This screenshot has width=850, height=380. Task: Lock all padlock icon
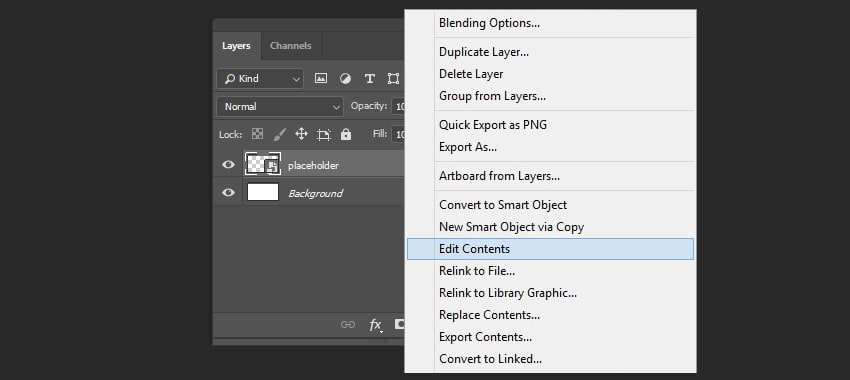(x=346, y=134)
